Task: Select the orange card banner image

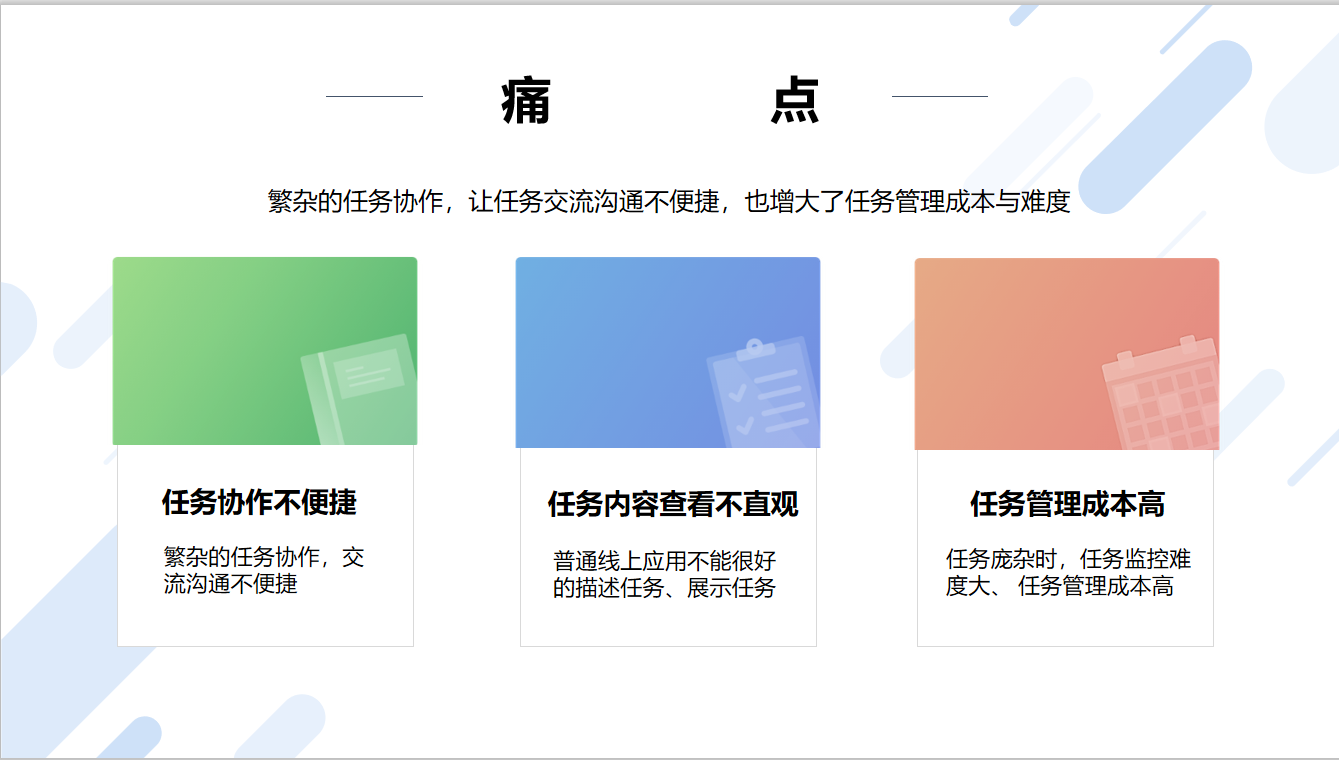Action: (x=1067, y=354)
